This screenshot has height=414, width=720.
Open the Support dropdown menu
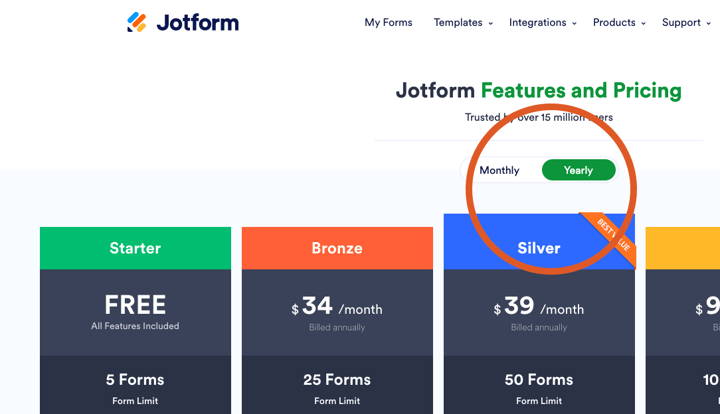[686, 22]
